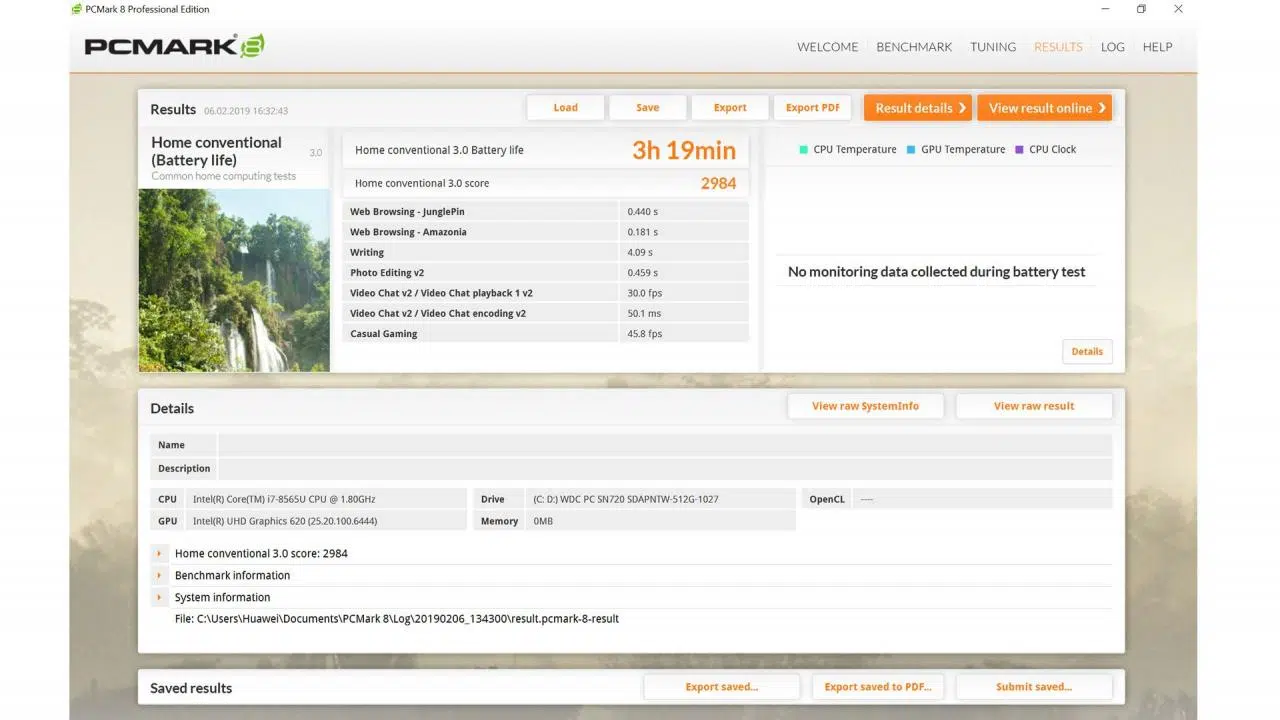Click the CPU Temperature legend swatch
This screenshot has height=720, width=1280.
tap(803, 150)
